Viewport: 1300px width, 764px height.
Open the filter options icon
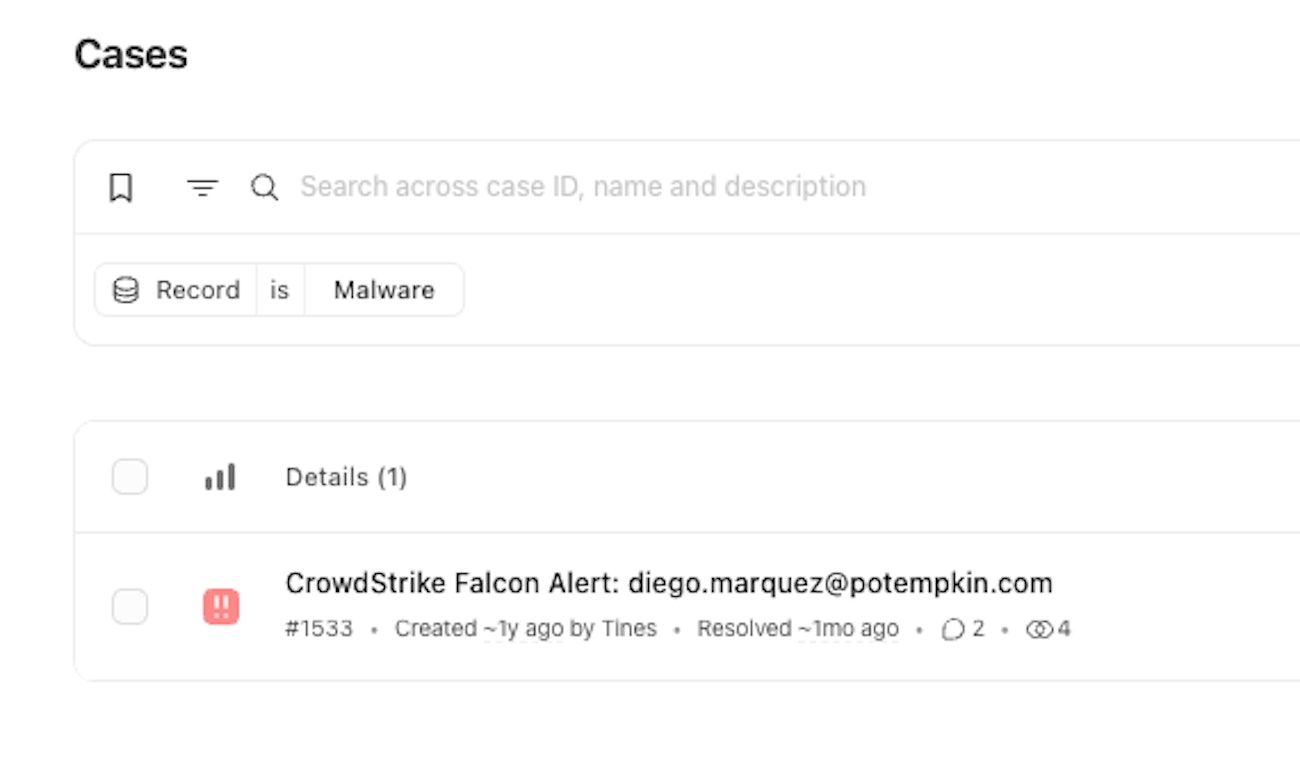pos(203,187)
